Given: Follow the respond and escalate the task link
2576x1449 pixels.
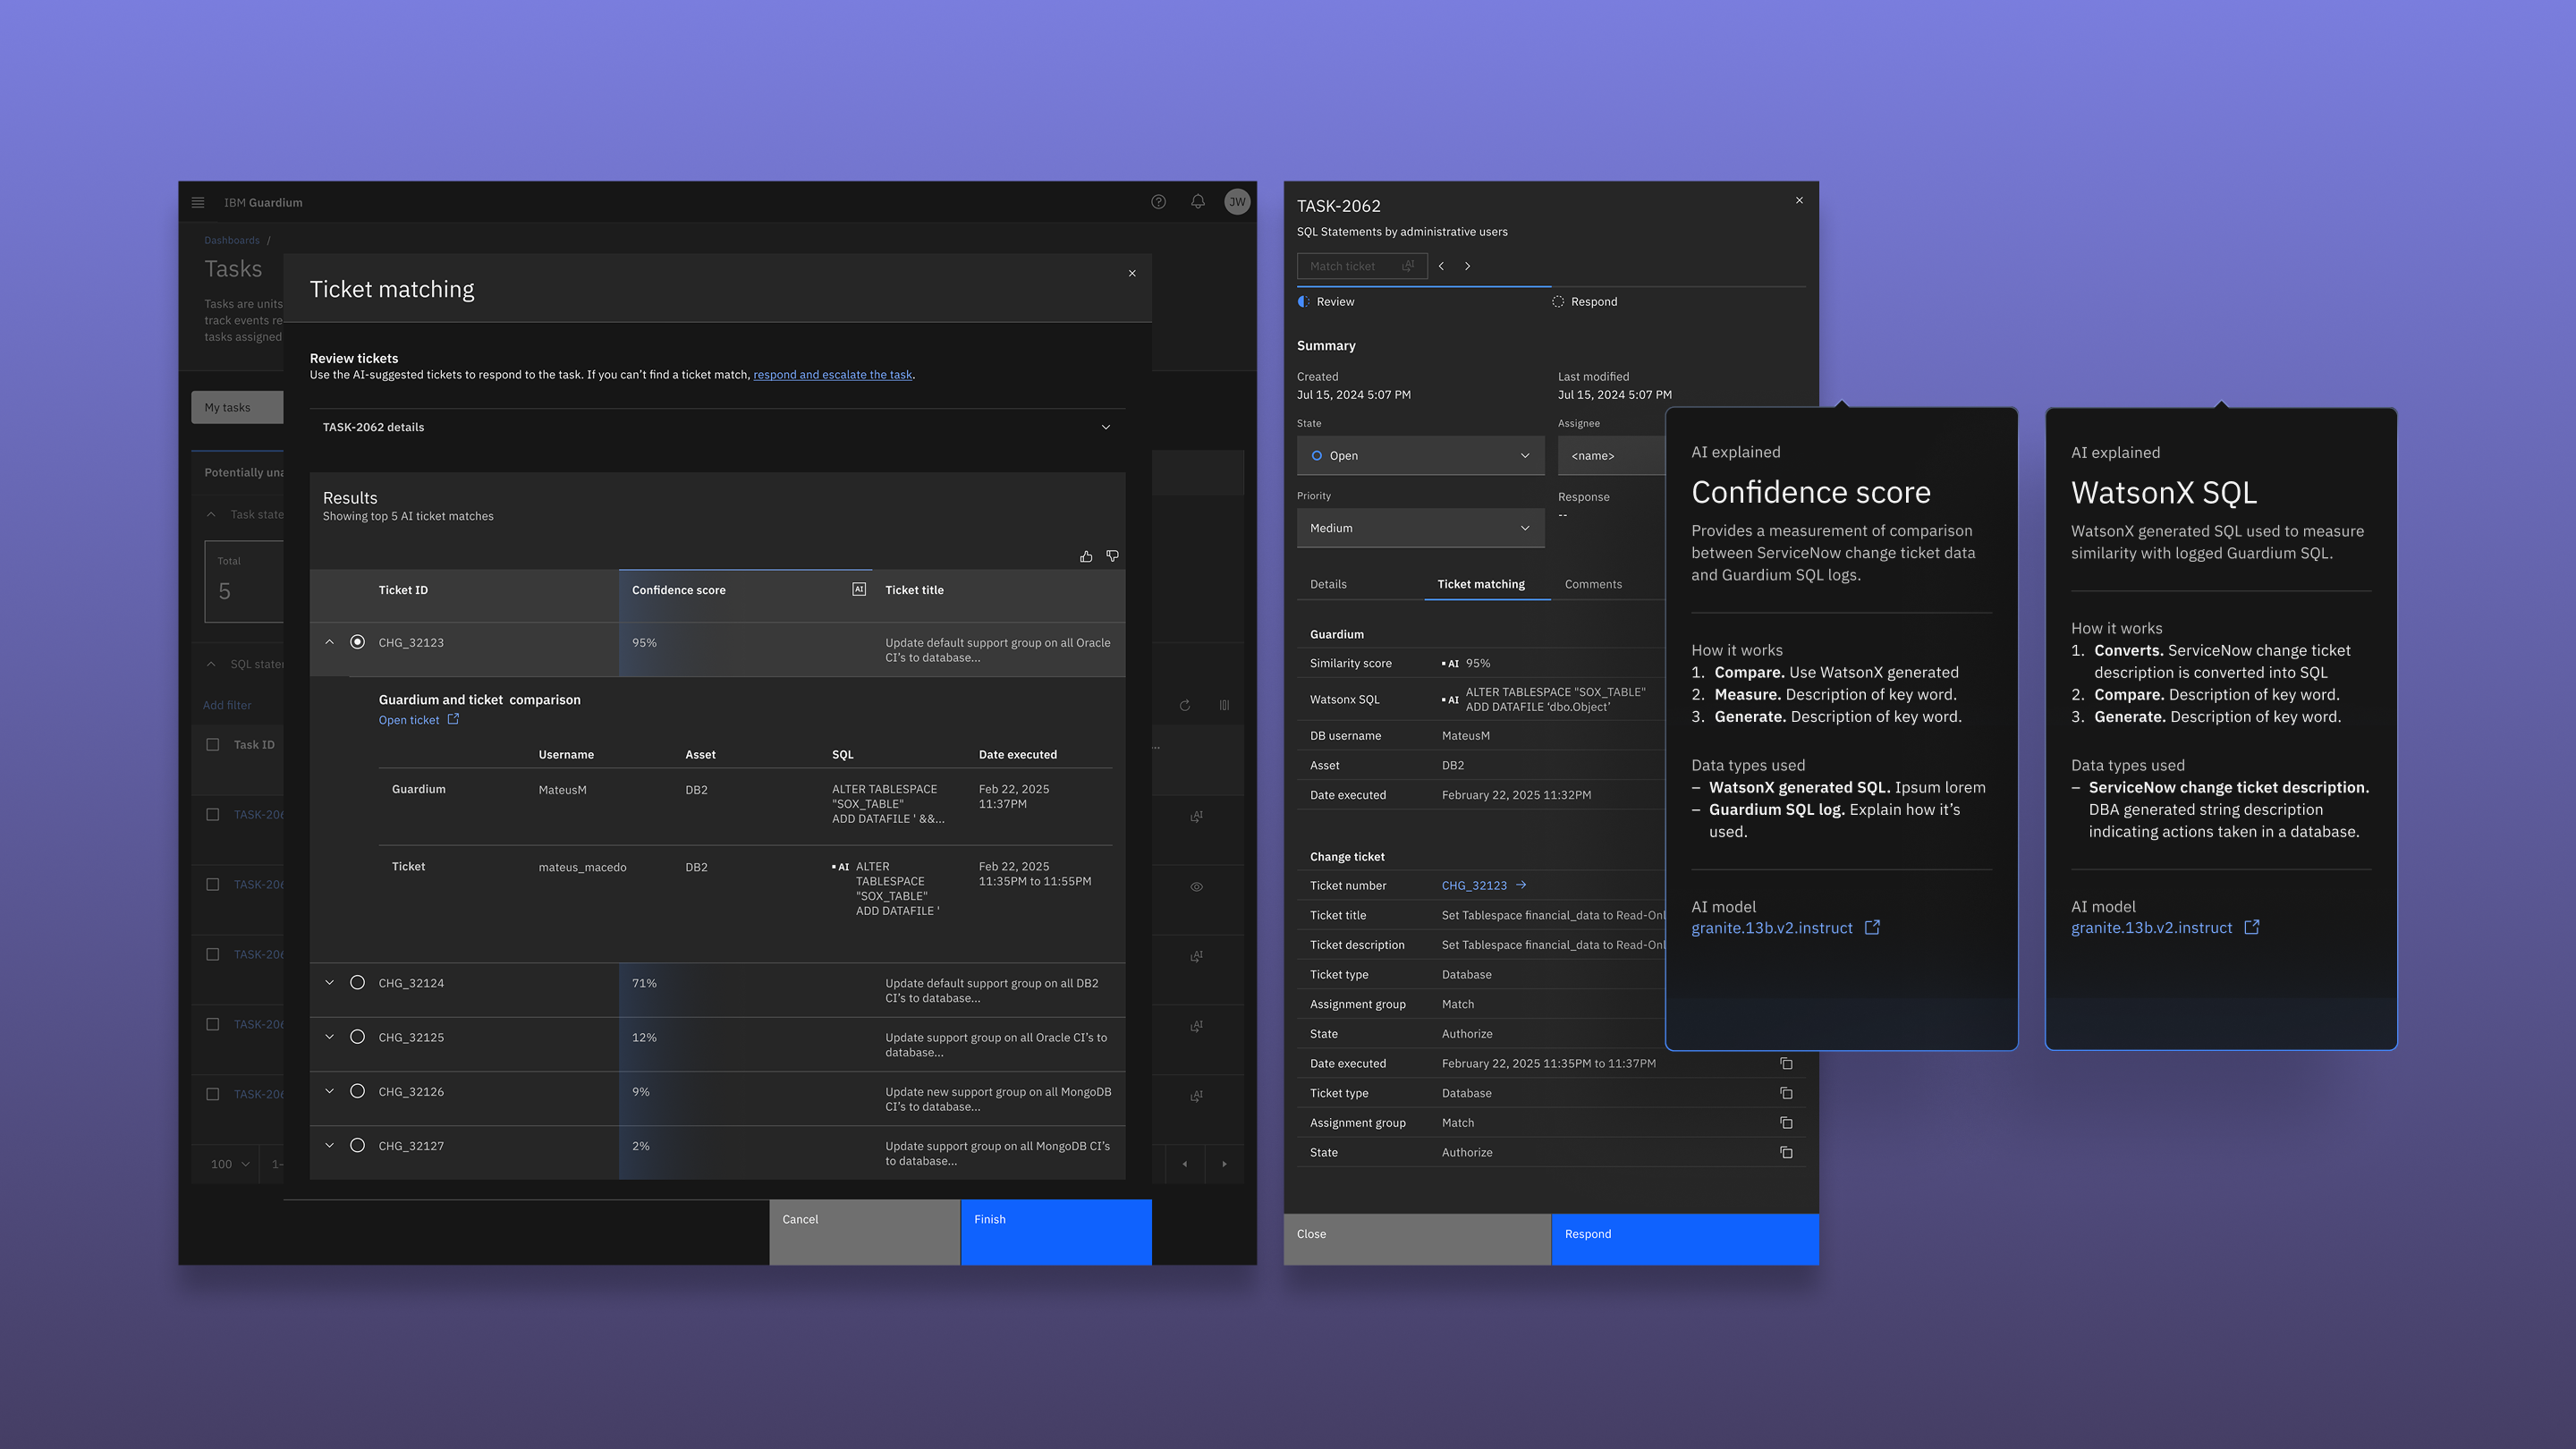Looking at the screenshot, I should (832, 375).
